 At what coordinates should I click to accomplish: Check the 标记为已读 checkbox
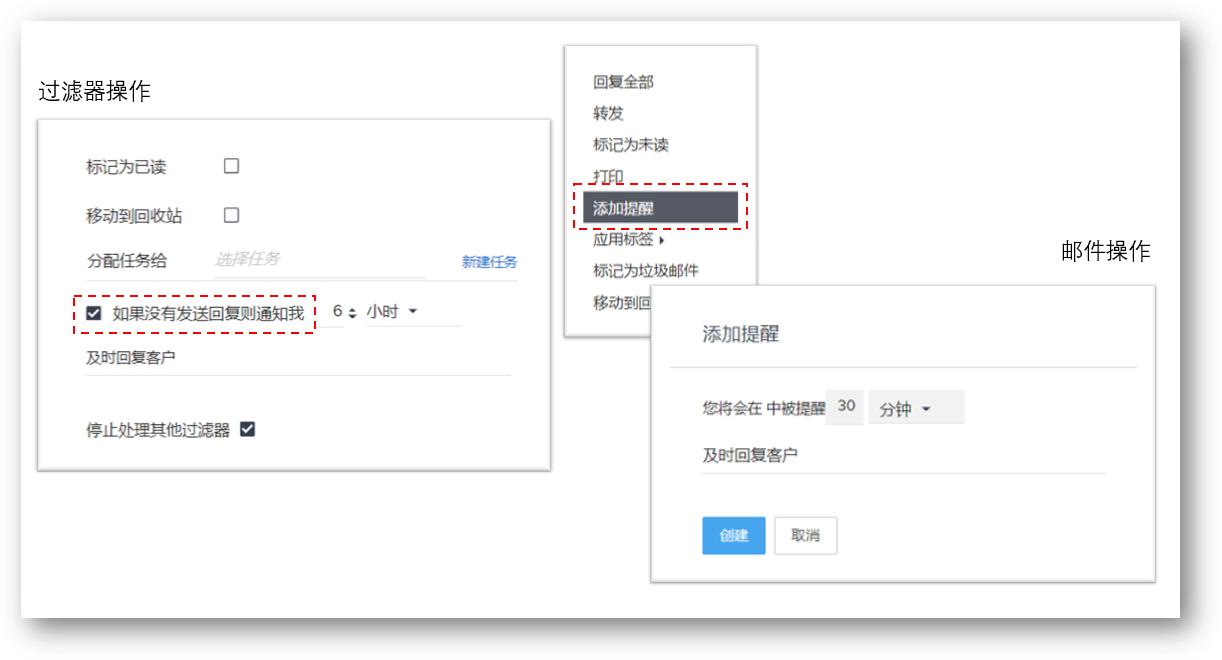tap(231, 166)
